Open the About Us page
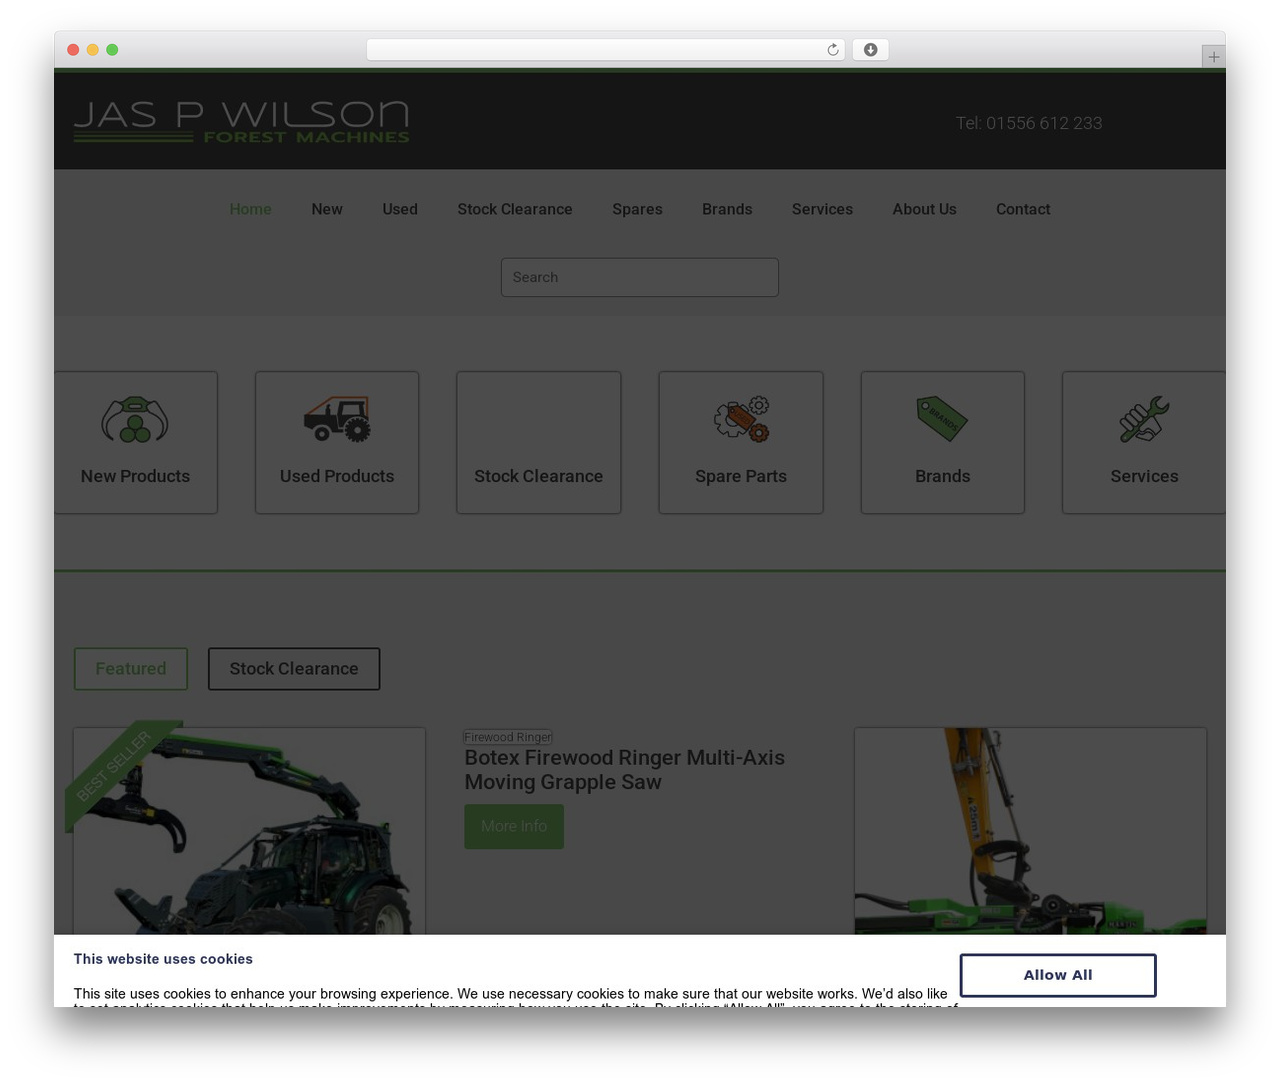This screenshot has width=1280, height=1084. pos(924,209)
